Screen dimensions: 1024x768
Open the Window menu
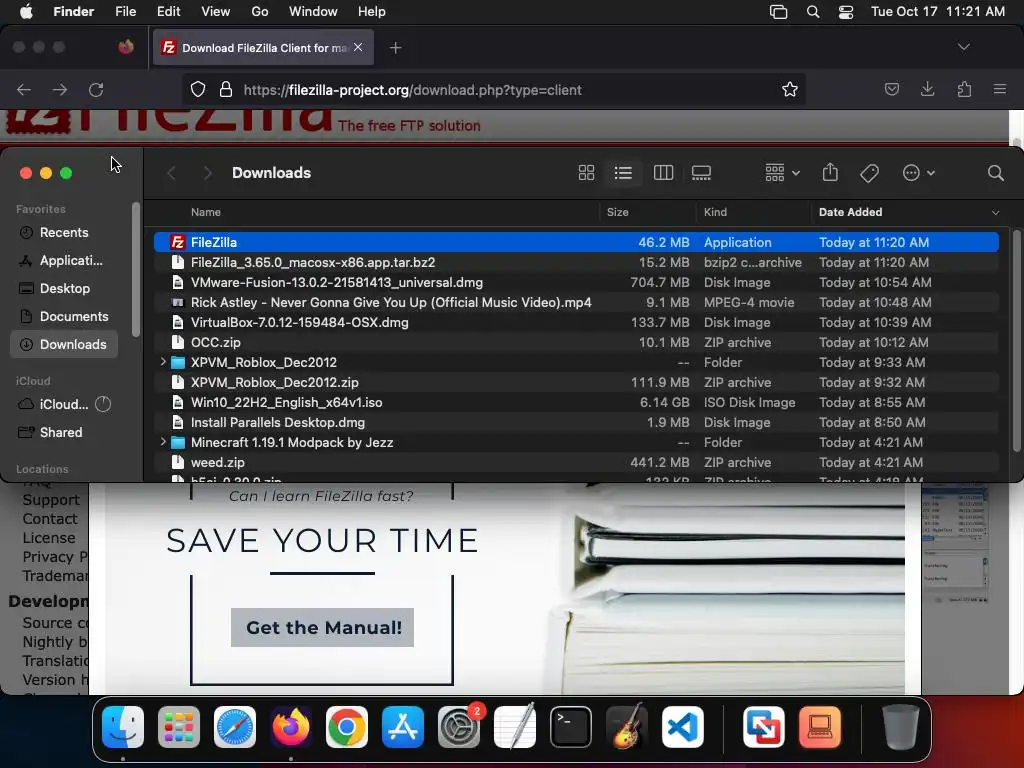313,12
